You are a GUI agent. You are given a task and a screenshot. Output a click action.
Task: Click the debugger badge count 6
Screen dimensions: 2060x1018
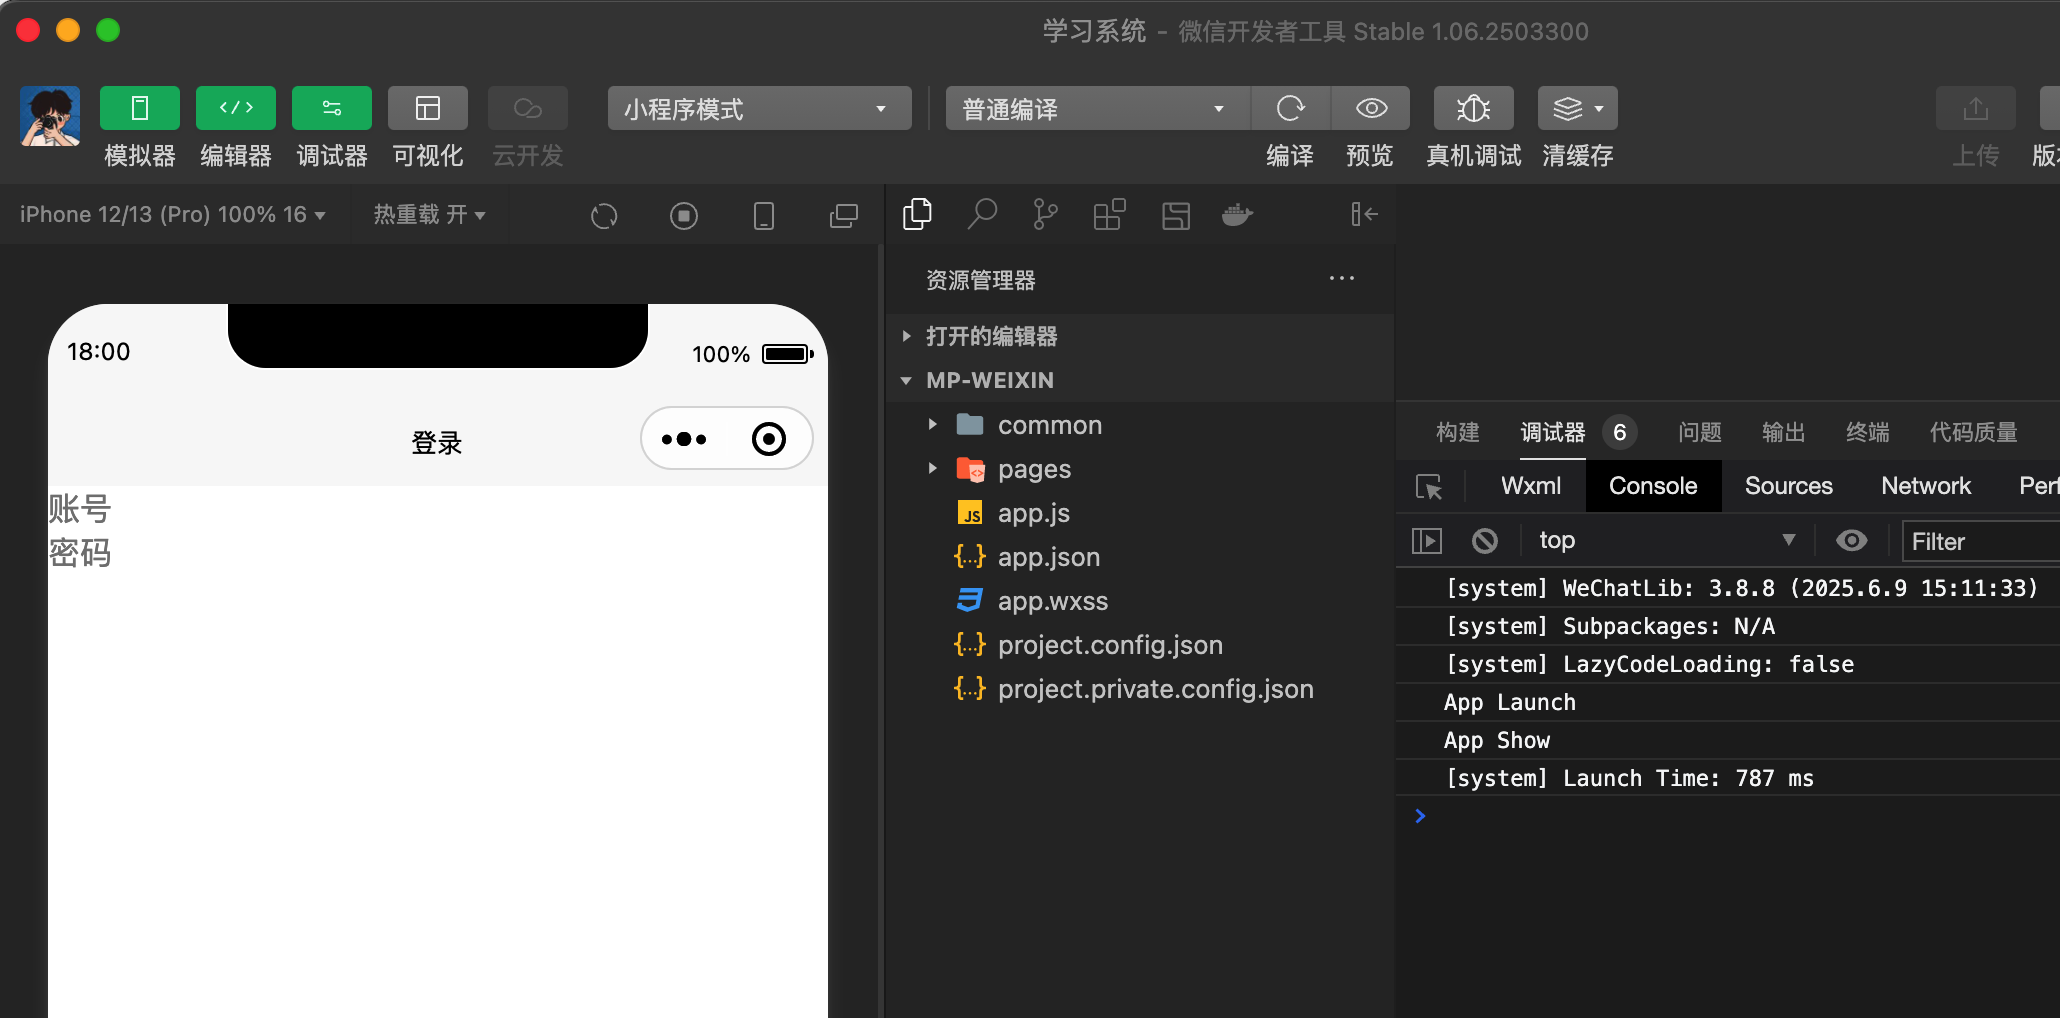click(1620, 432)
